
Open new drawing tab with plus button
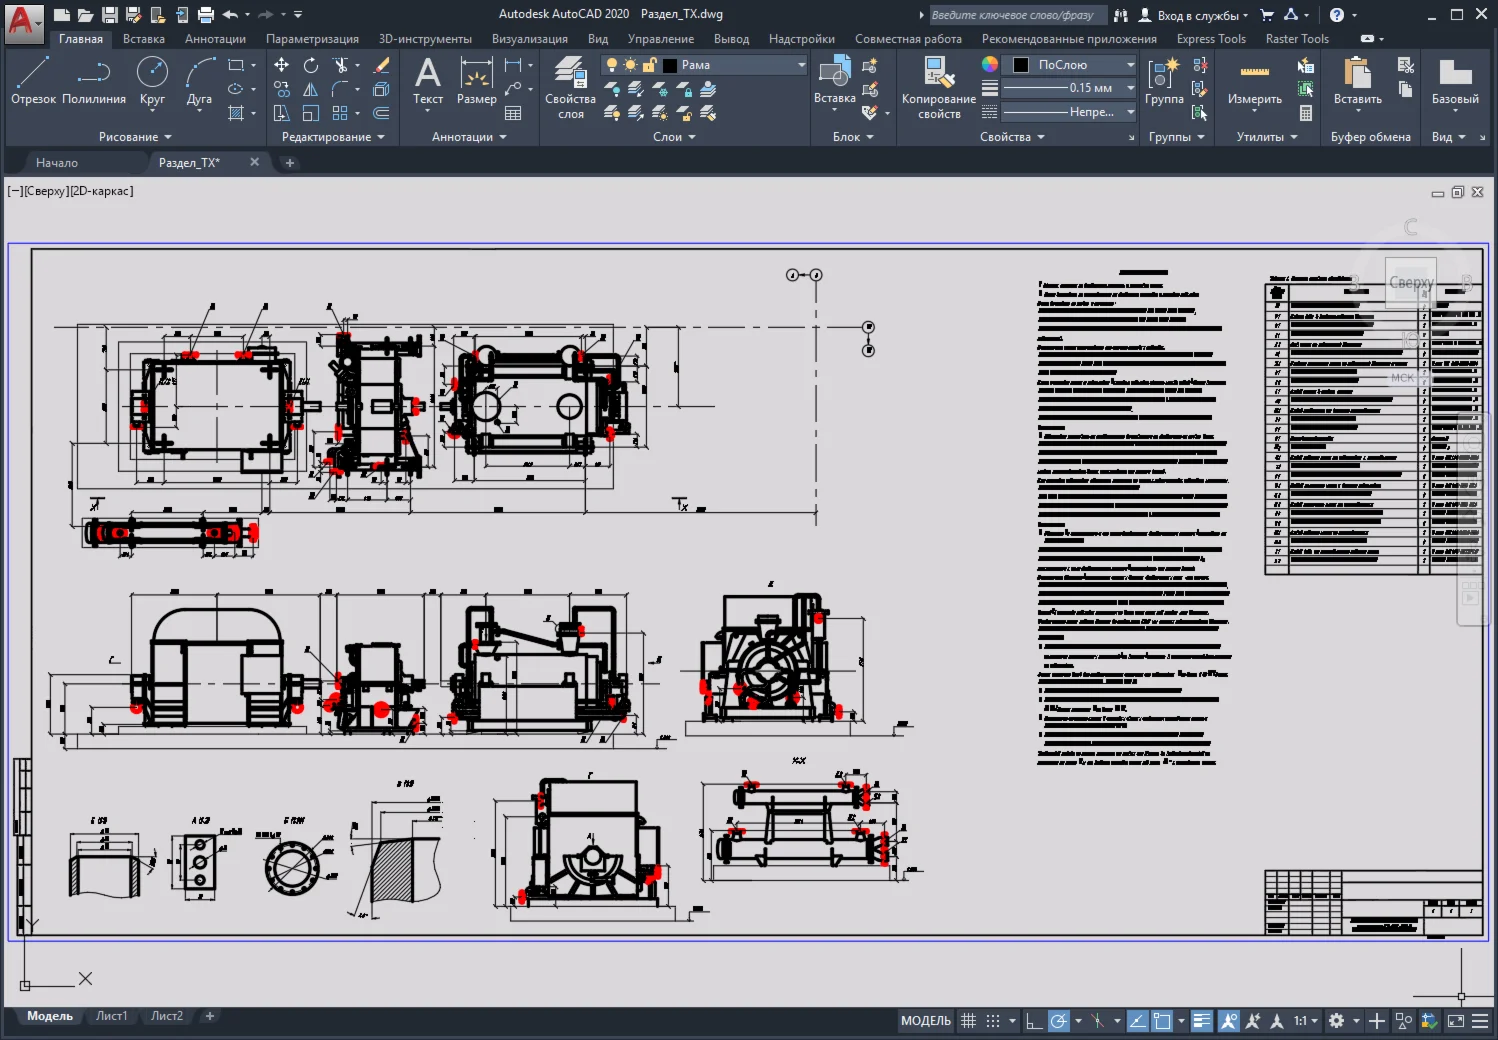click(x=290, y=162)
